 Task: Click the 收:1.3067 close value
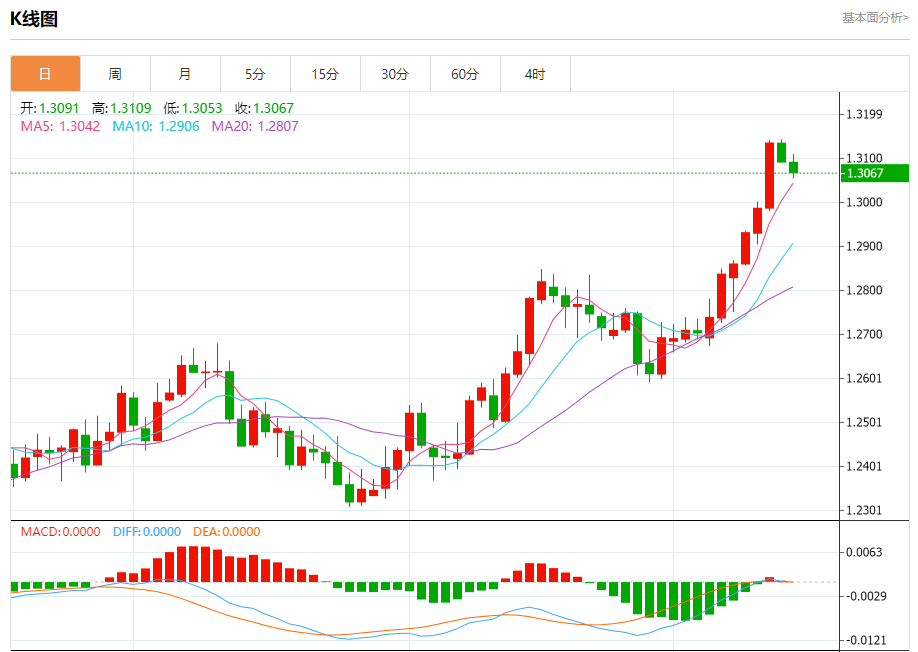[265, 108]
